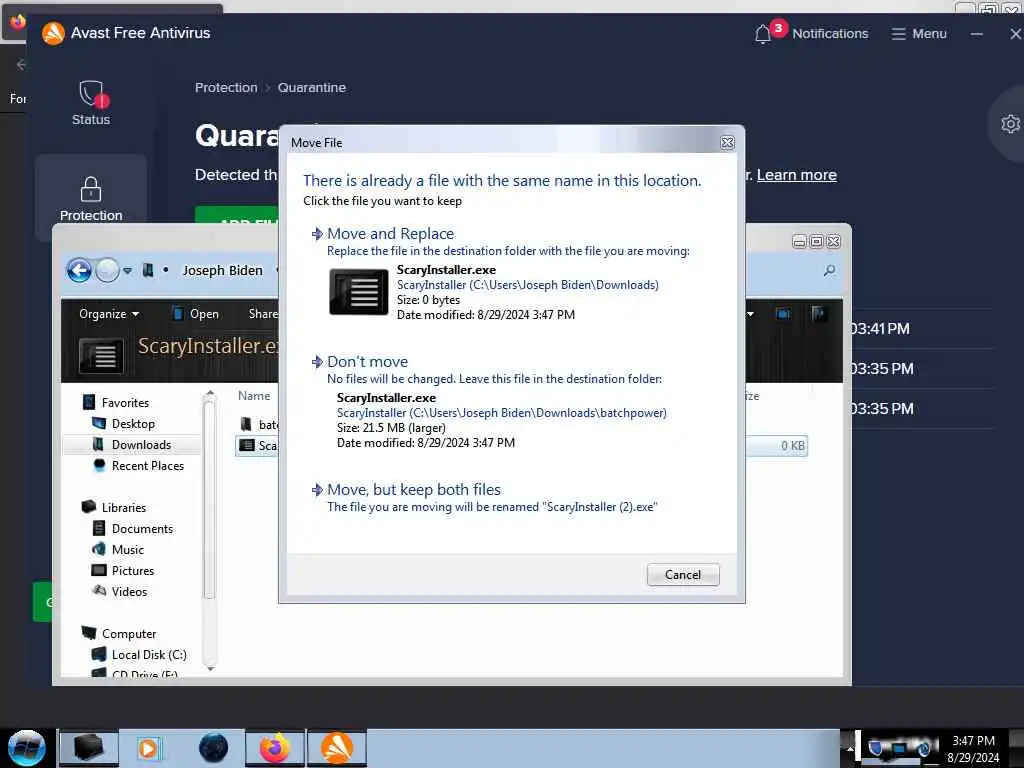This screenshot has height=768, width=1024.
Task: Click the preview pane icon in Explorer
Action: pyautogui.click(x=782, y=314)
